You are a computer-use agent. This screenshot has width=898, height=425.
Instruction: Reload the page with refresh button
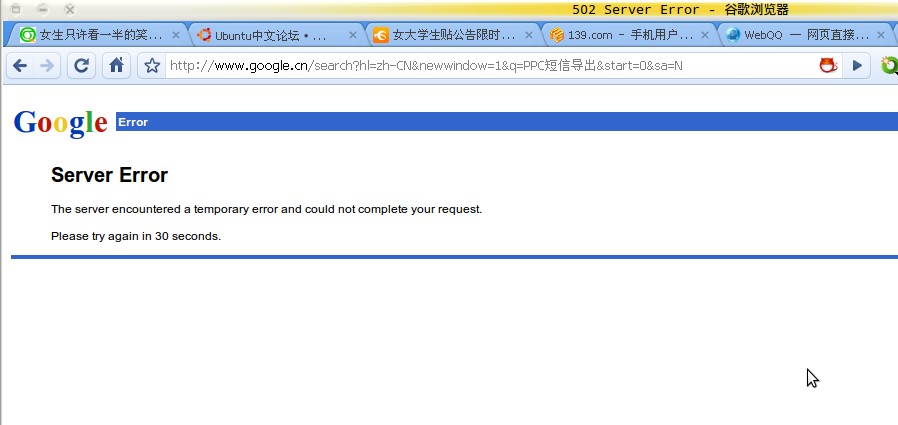(81, 66)
